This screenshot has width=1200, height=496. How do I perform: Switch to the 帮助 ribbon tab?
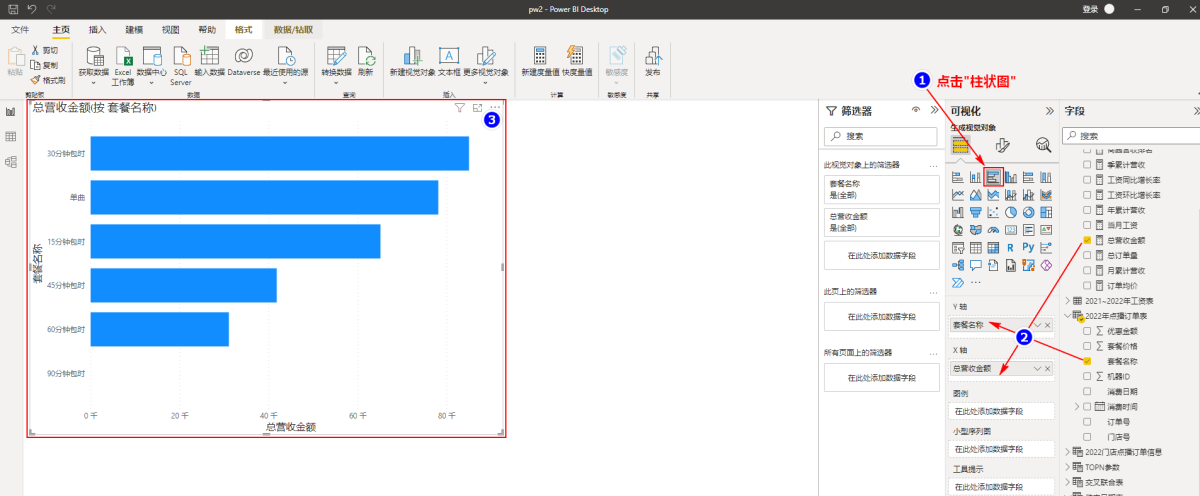pos(207,30)
